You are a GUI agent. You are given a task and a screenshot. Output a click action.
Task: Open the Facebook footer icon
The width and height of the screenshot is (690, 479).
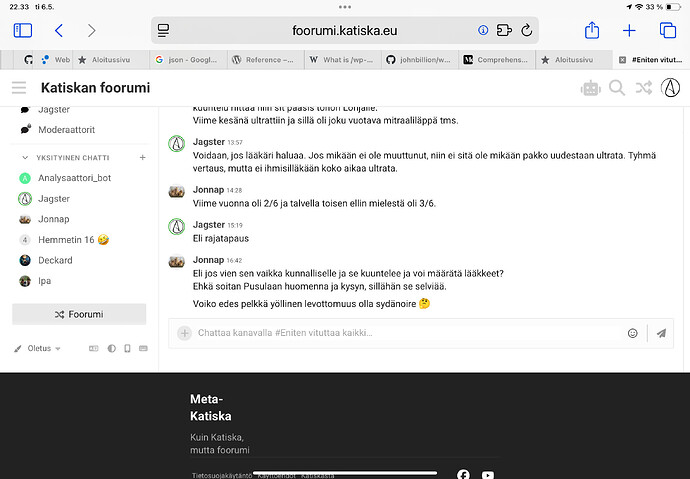click(463, 474)
